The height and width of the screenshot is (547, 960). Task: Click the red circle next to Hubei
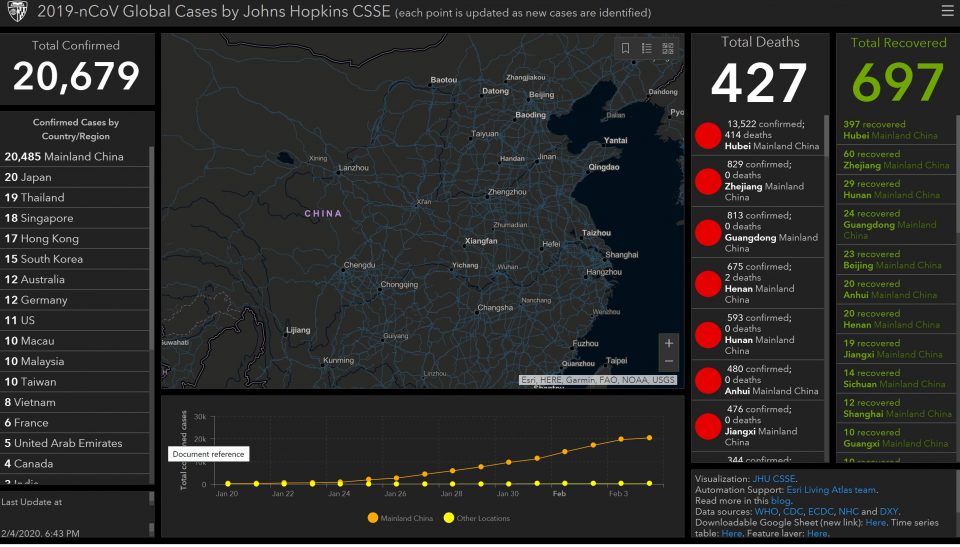point(709,135)
